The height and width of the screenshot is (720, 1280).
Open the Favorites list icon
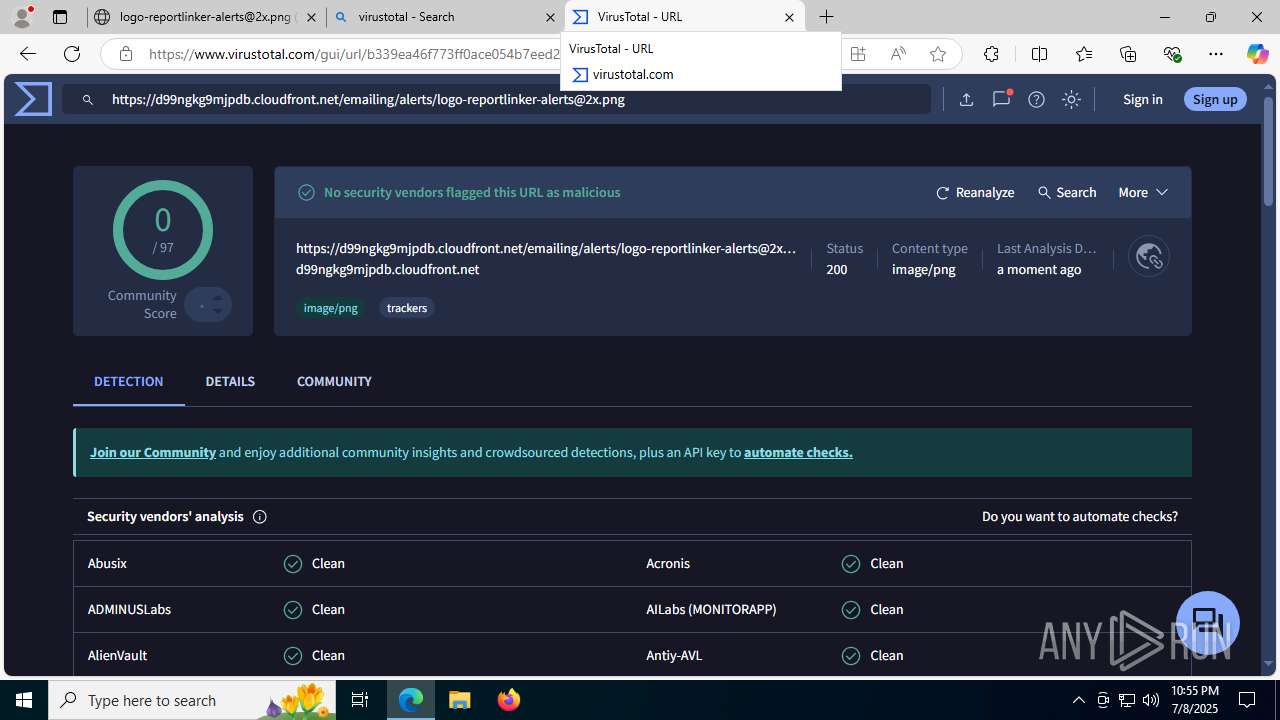point(1084,54)
